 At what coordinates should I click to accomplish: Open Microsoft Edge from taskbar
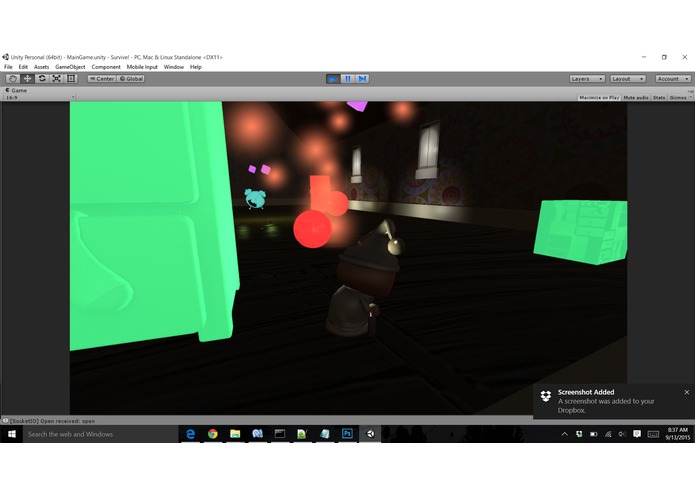(191, 434)
